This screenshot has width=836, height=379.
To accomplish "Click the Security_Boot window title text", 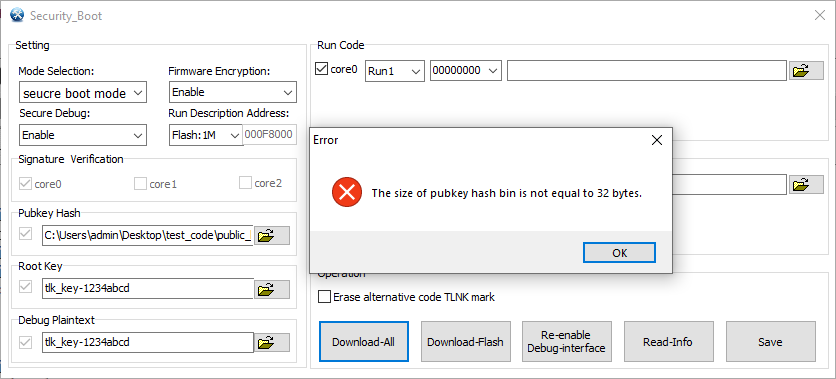I will (66, 16).
